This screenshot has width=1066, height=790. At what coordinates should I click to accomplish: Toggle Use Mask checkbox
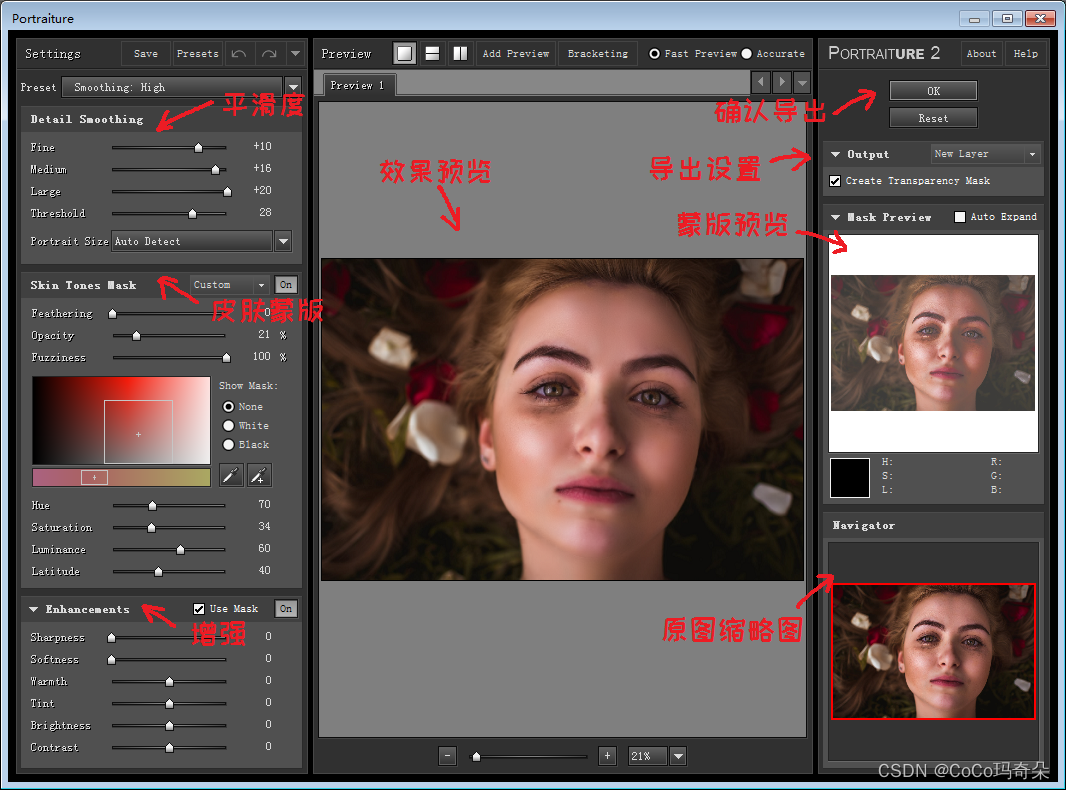(x=199, y=608)
